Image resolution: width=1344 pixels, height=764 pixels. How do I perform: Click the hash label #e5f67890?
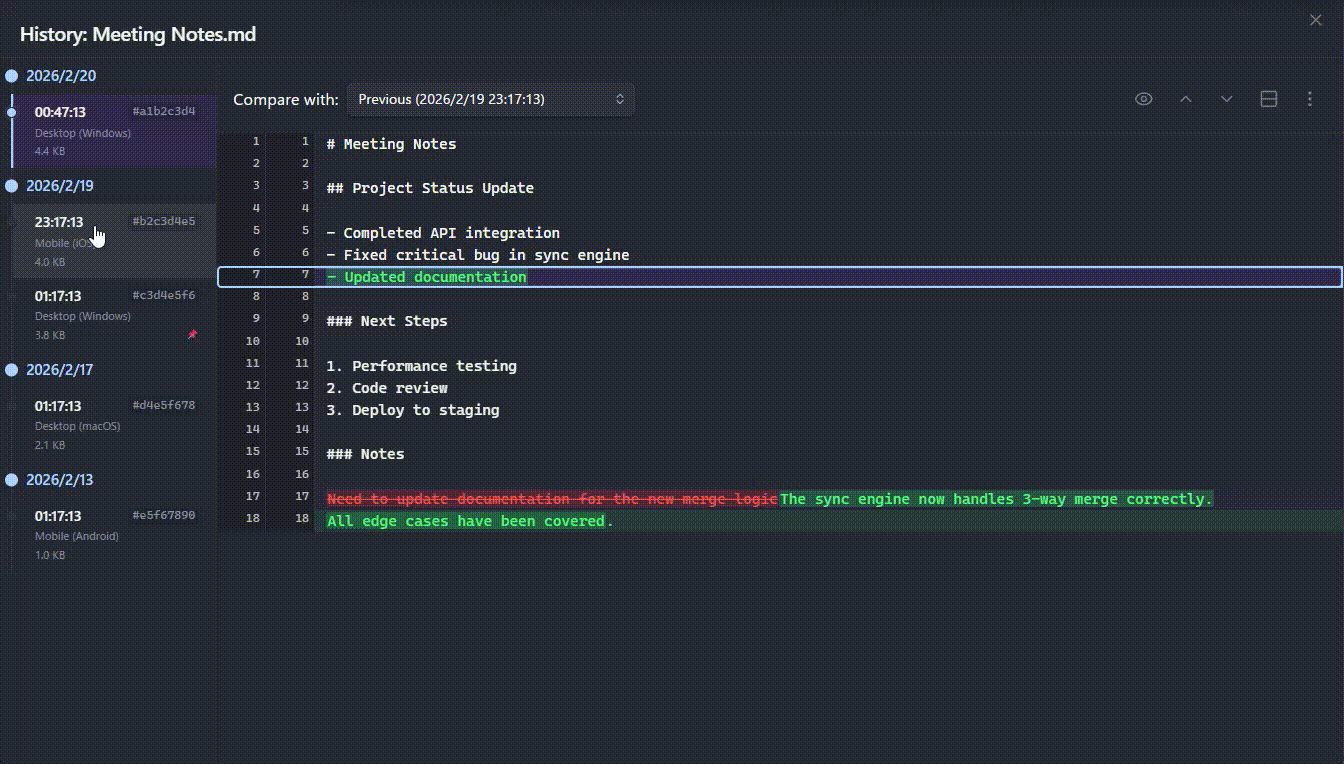[164, 516]
